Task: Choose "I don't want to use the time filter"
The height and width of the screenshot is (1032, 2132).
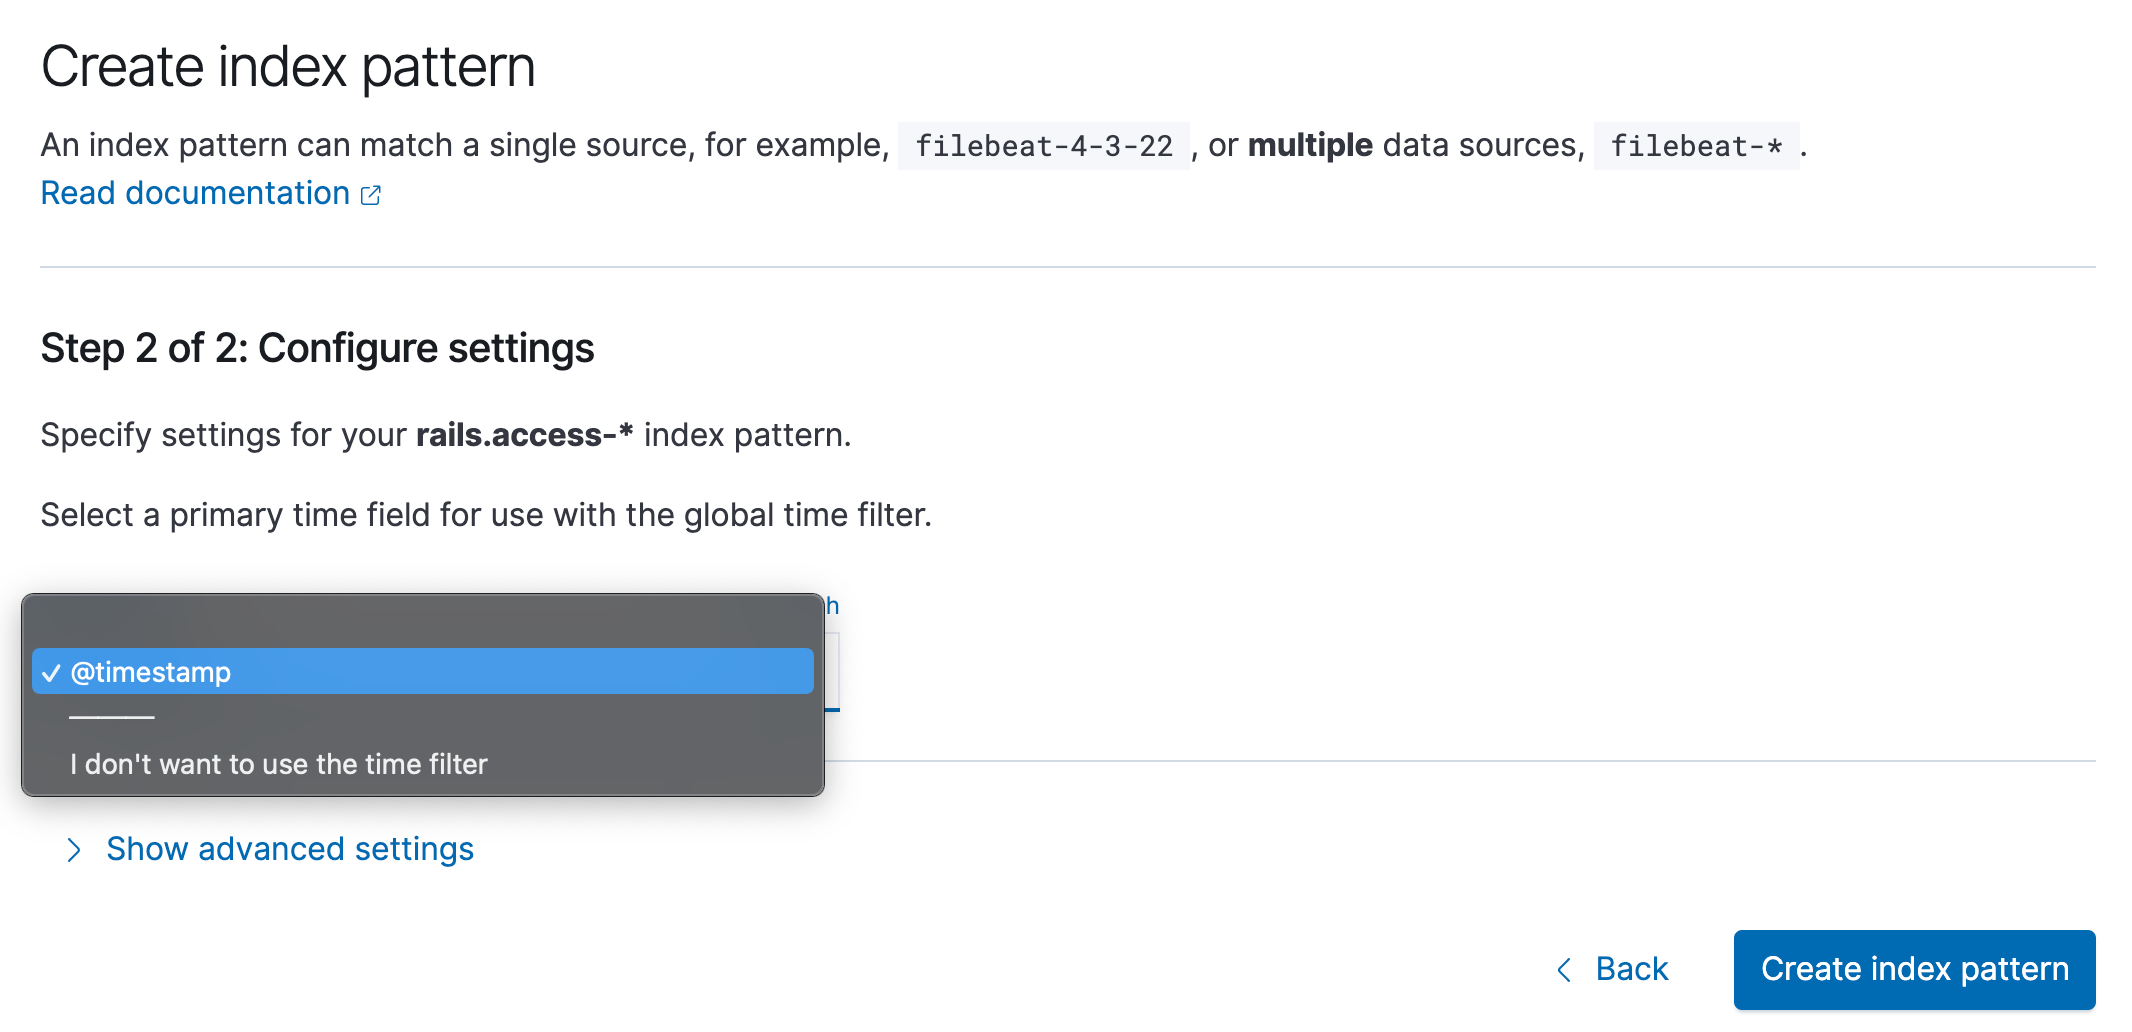Action: (278, 764)
